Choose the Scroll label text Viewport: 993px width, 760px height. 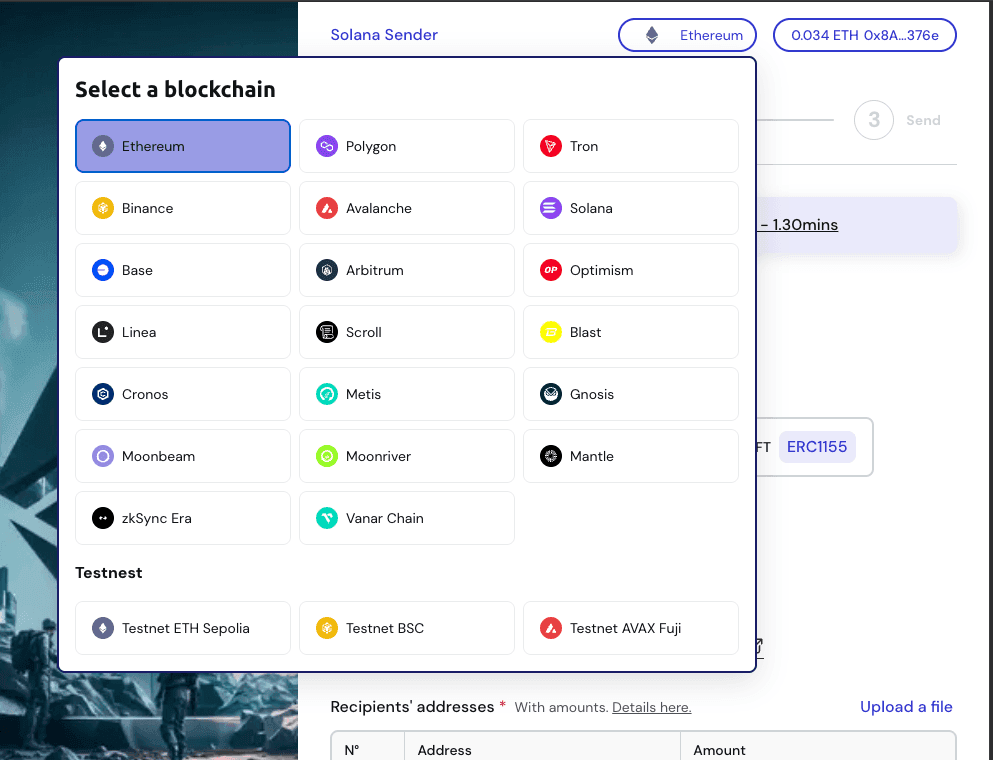(364, 332)
